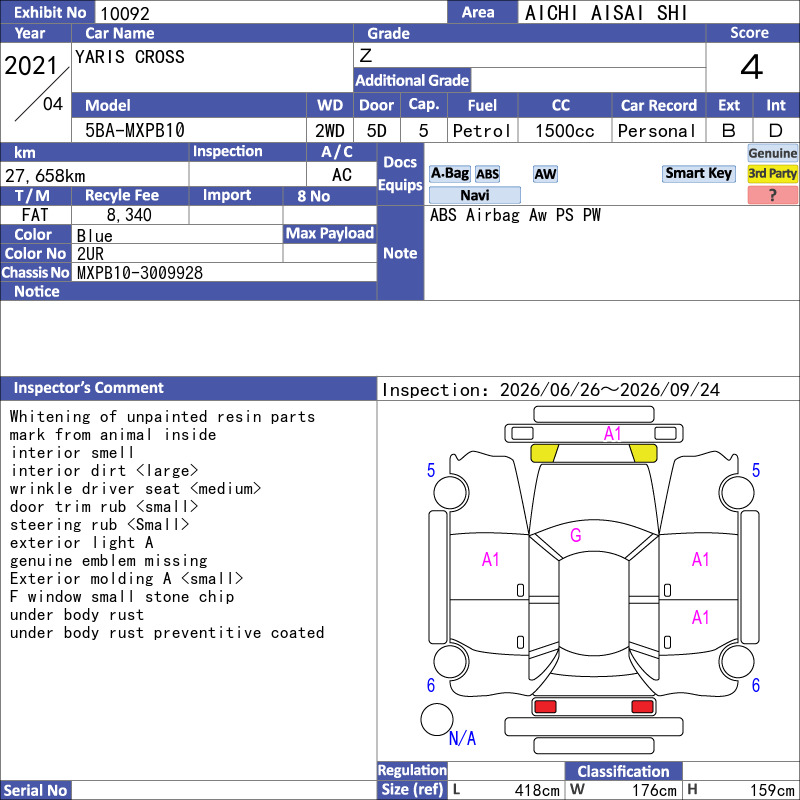Select the Genuine badge
The image size is (800, 800).
[x=772, y=153]
